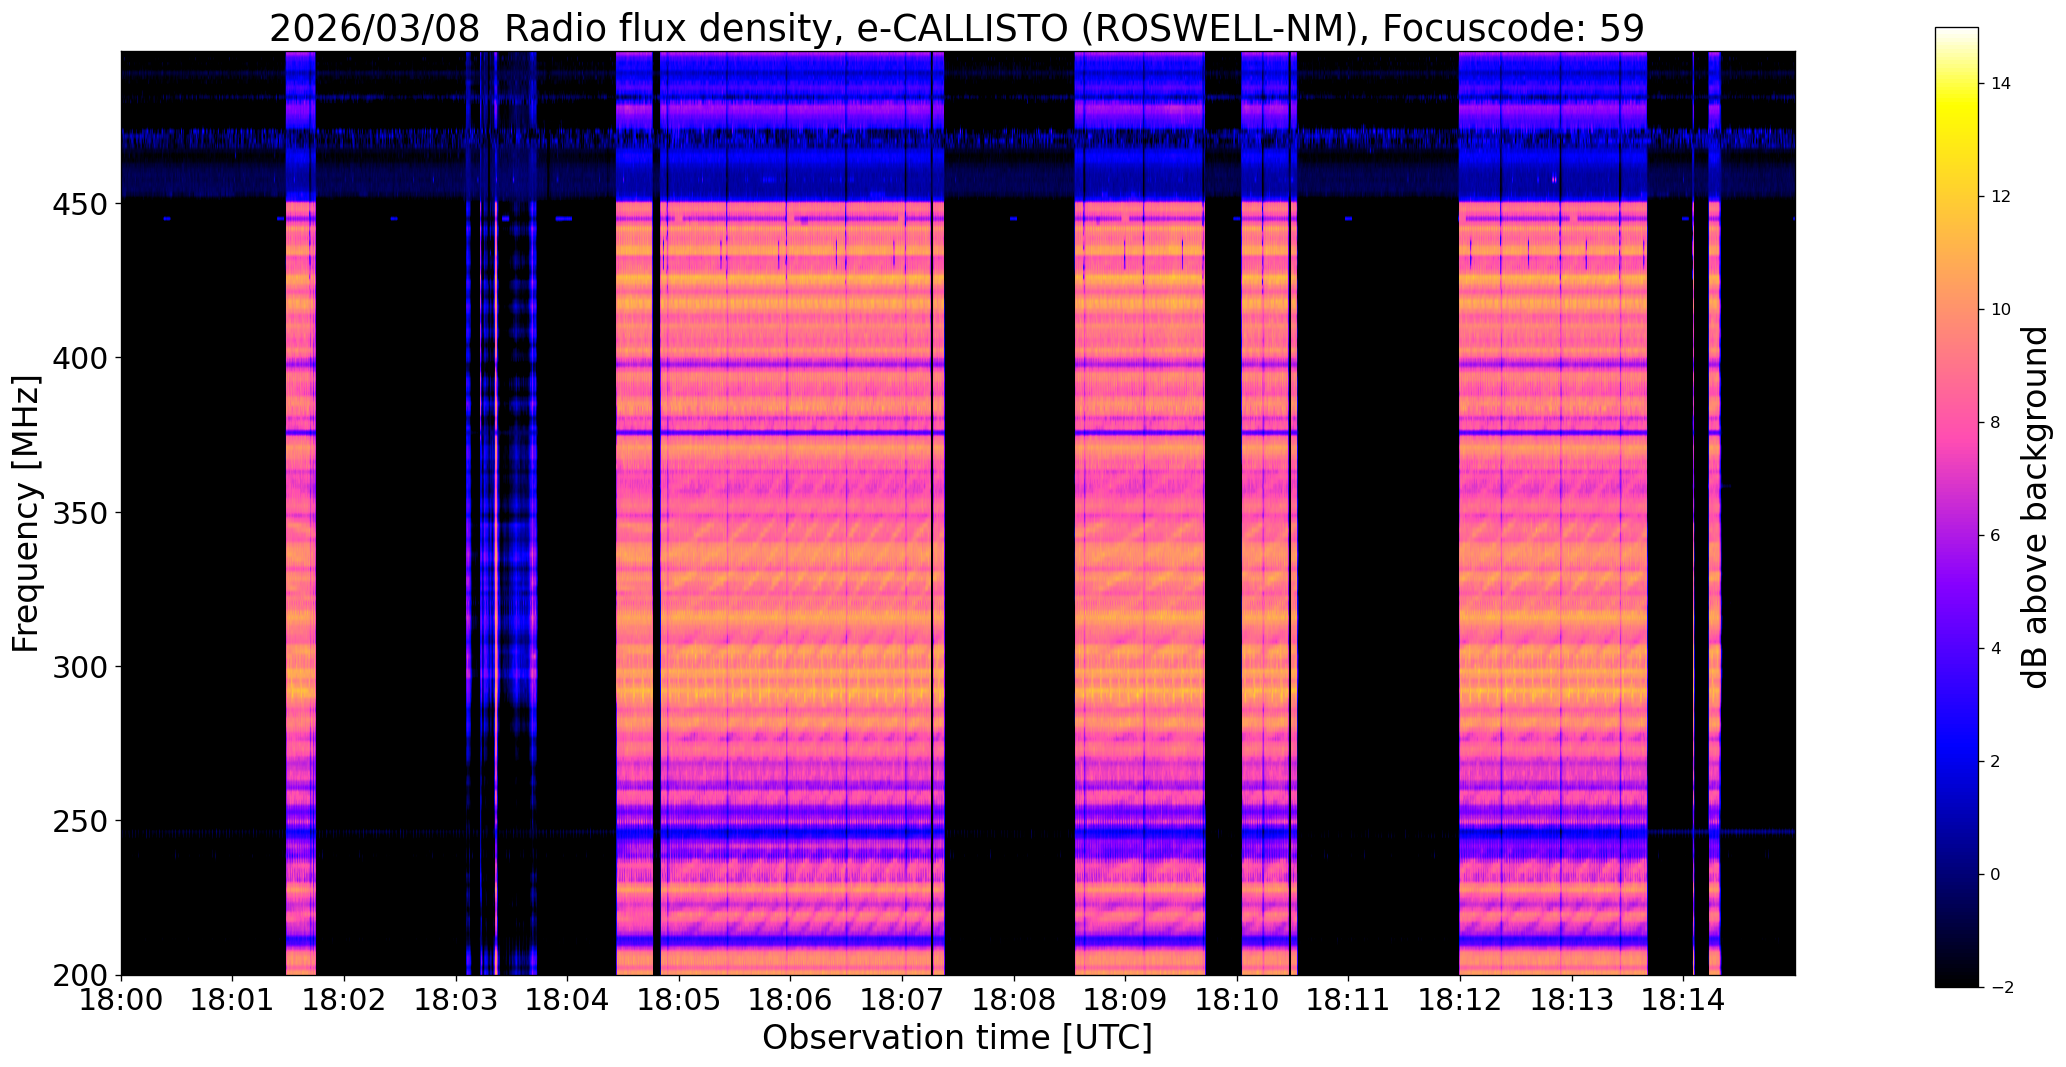Screen dimensions: 2066x1067
Task: Click the colorbar tick label 4
Action: 1996,649
